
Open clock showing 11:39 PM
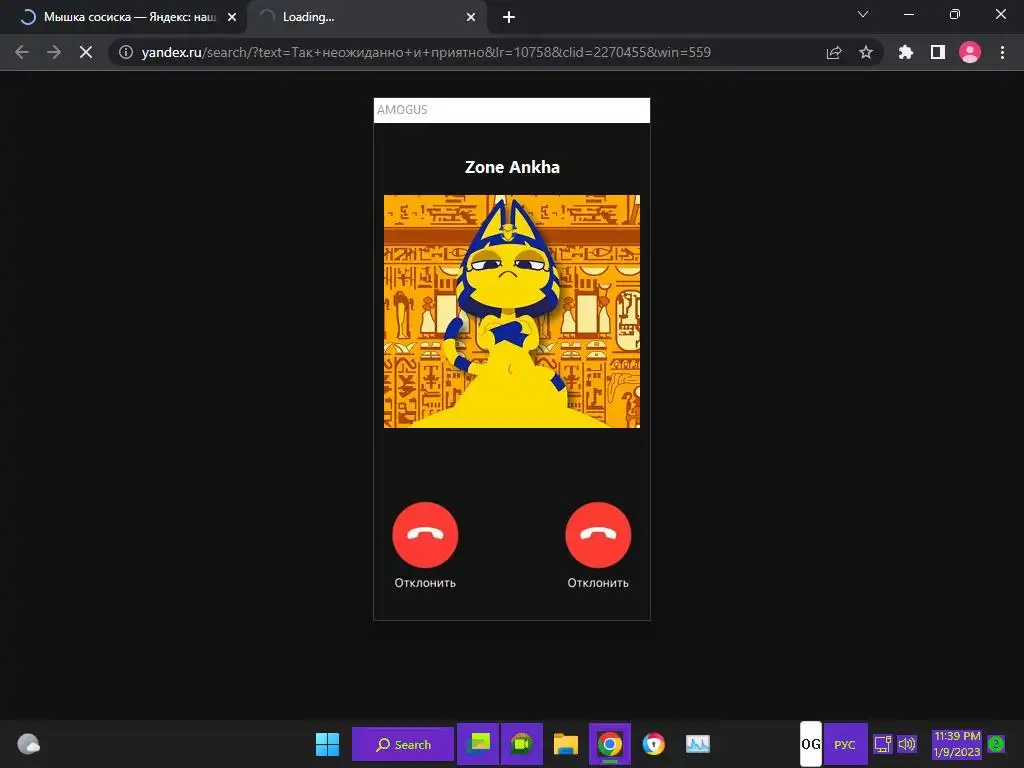pyautogui.click(x=957, y=744)
